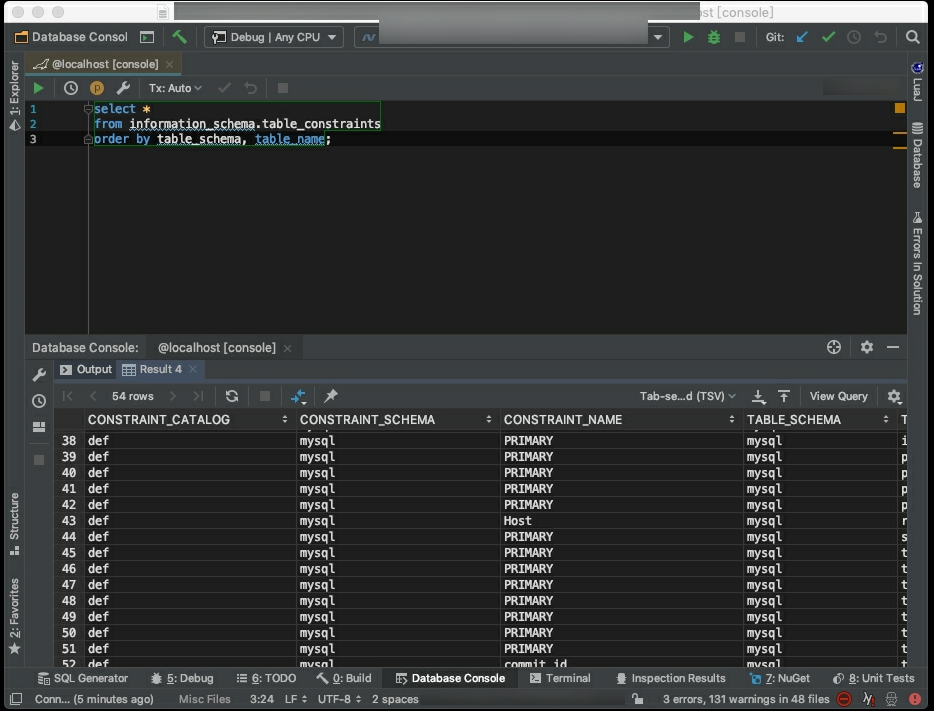
Task: Toggle the tool window bars icon in status bar
Action: click(x=16, y=699)
